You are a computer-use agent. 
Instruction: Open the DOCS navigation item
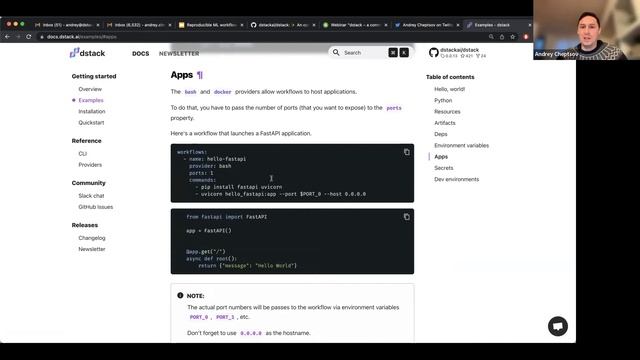(x=140, y=53)
